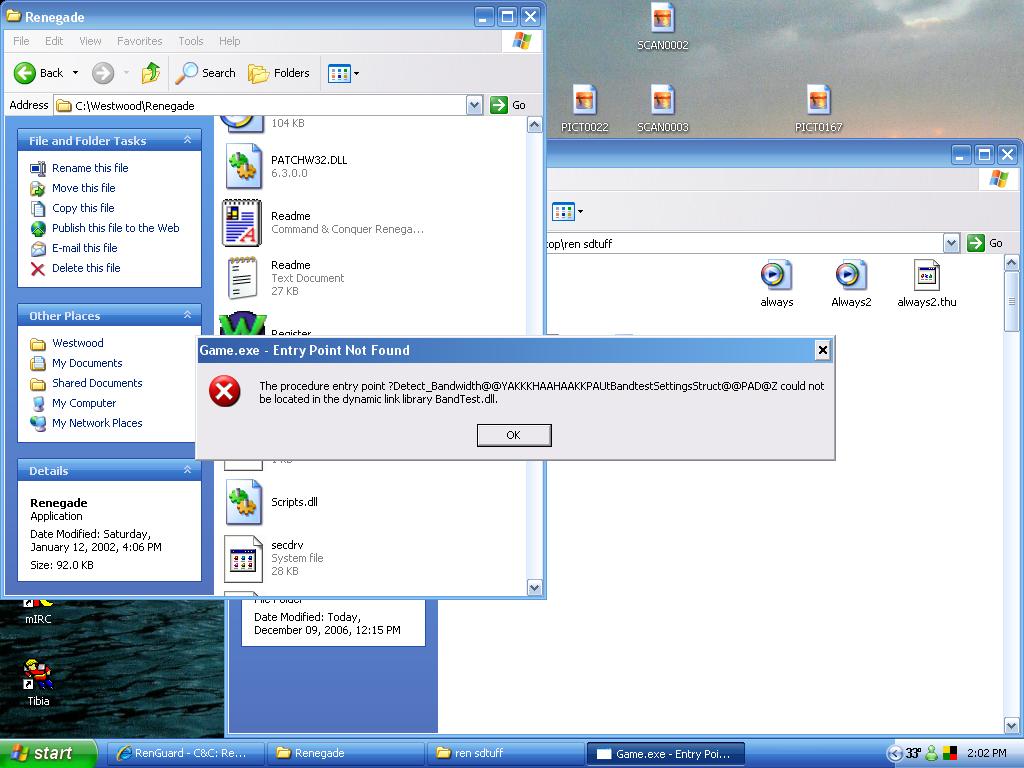Select the Scripts.dll file icon
The height and width of the screenshot is (768, 1024).
pos(242,502)
